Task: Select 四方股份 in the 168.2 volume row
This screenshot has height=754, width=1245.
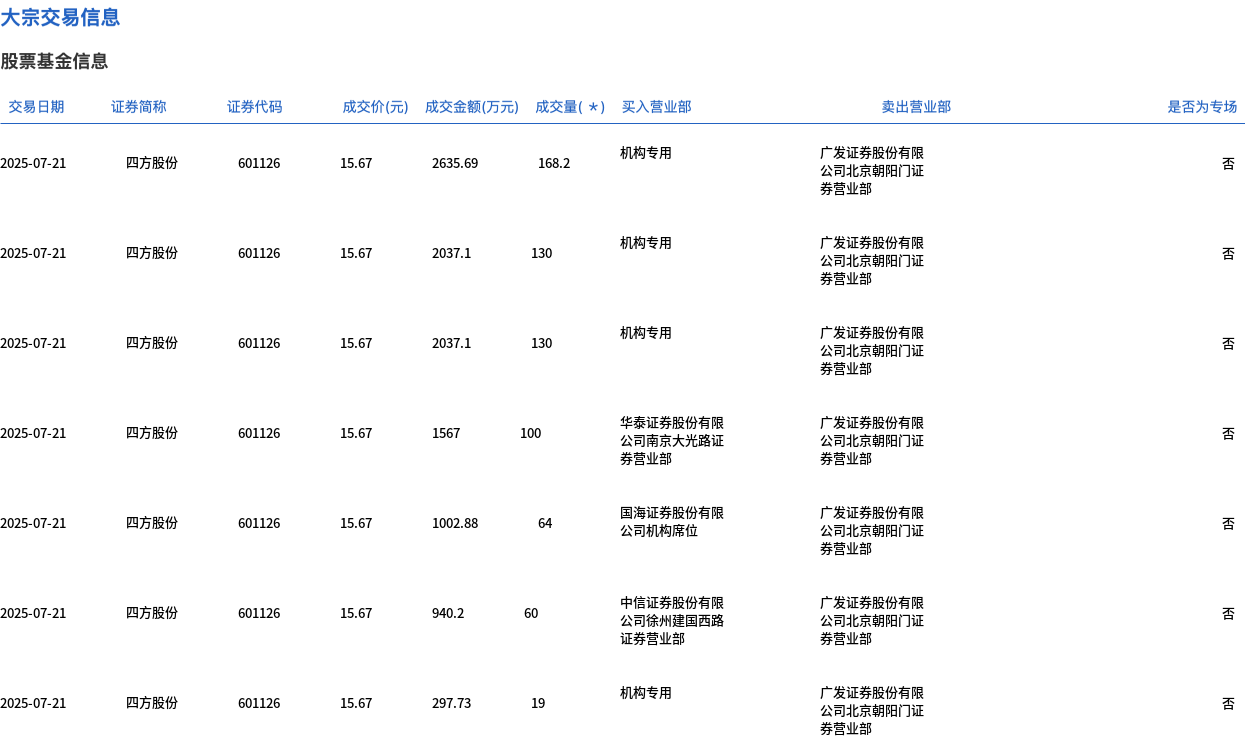Action: tap(152, 163)
